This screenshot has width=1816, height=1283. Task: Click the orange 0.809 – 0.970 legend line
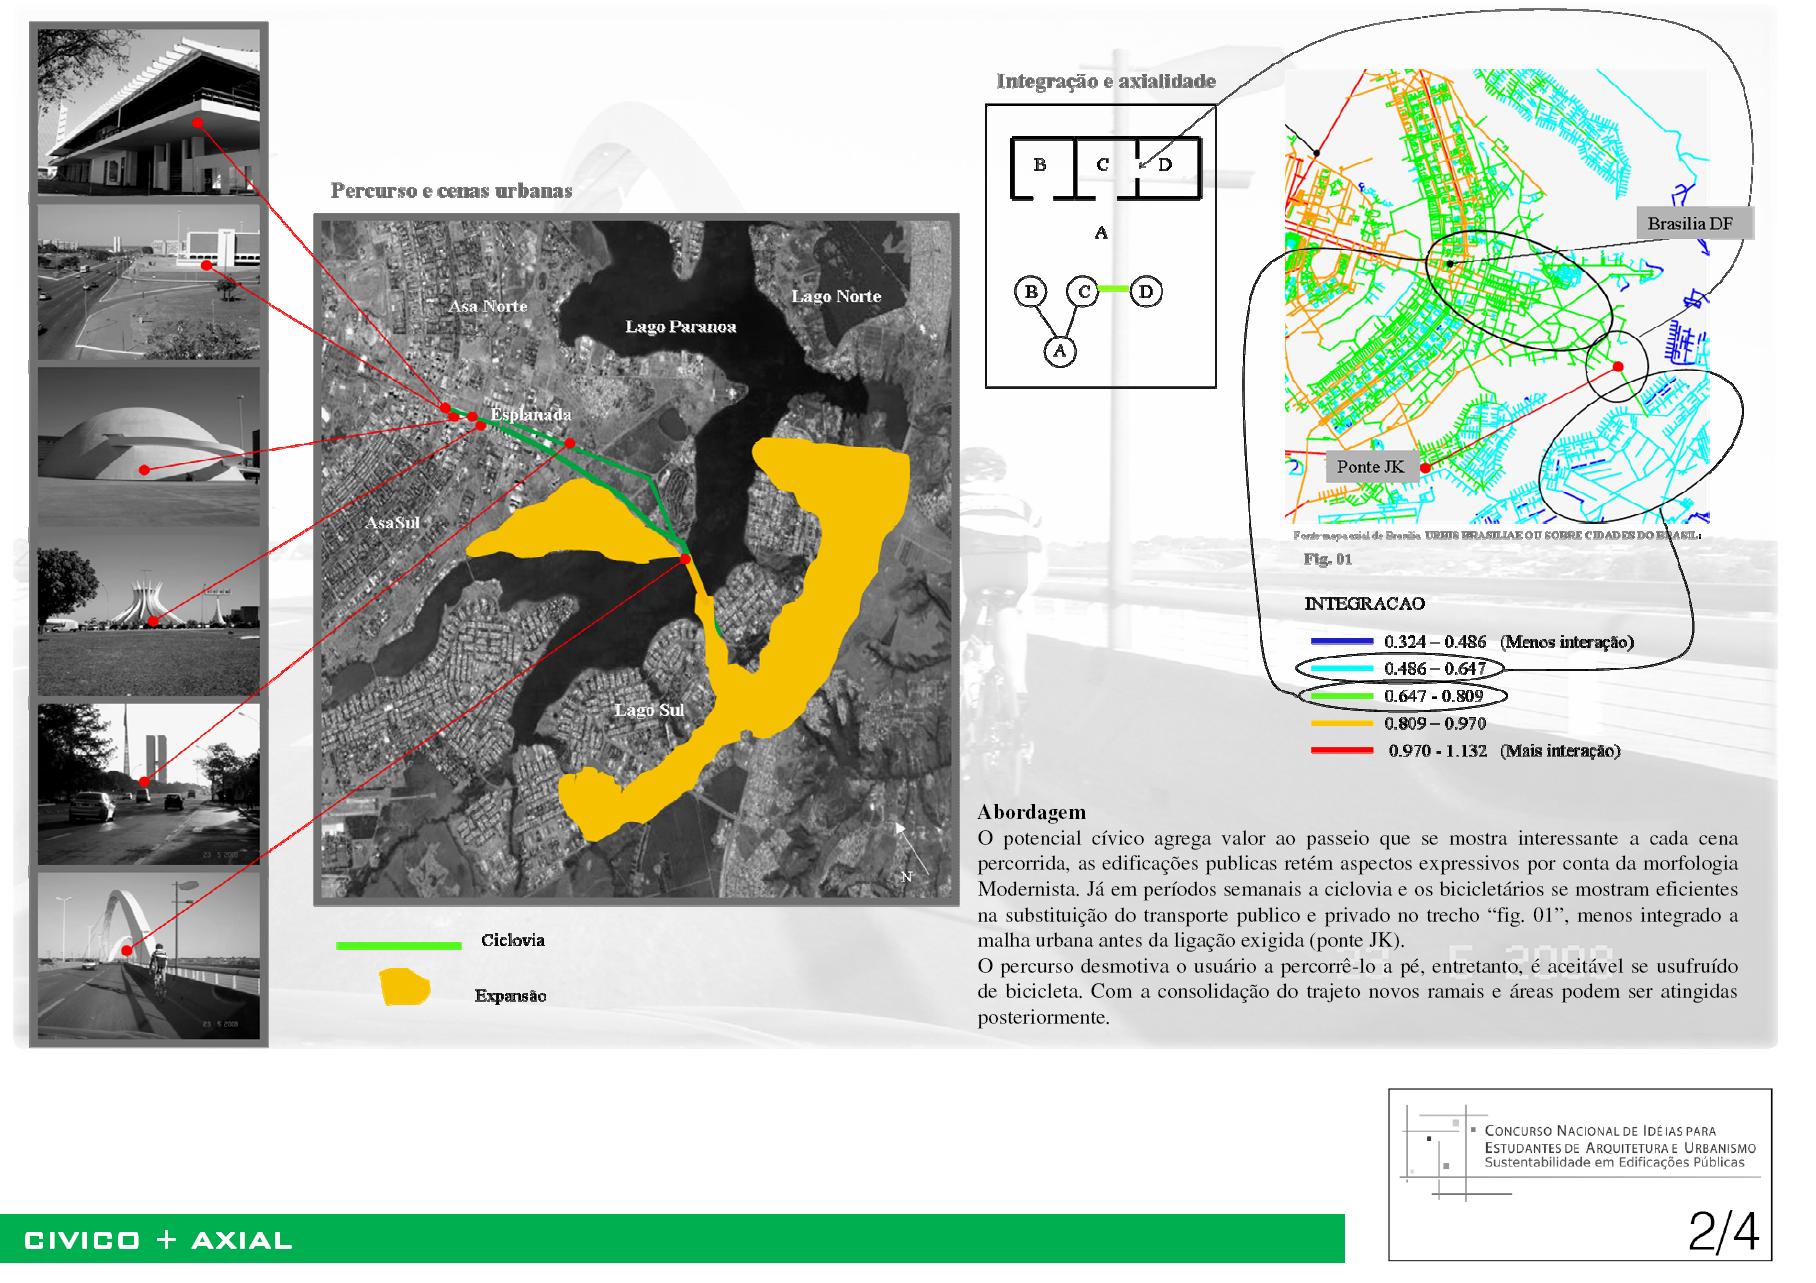tap(1342, 723)
